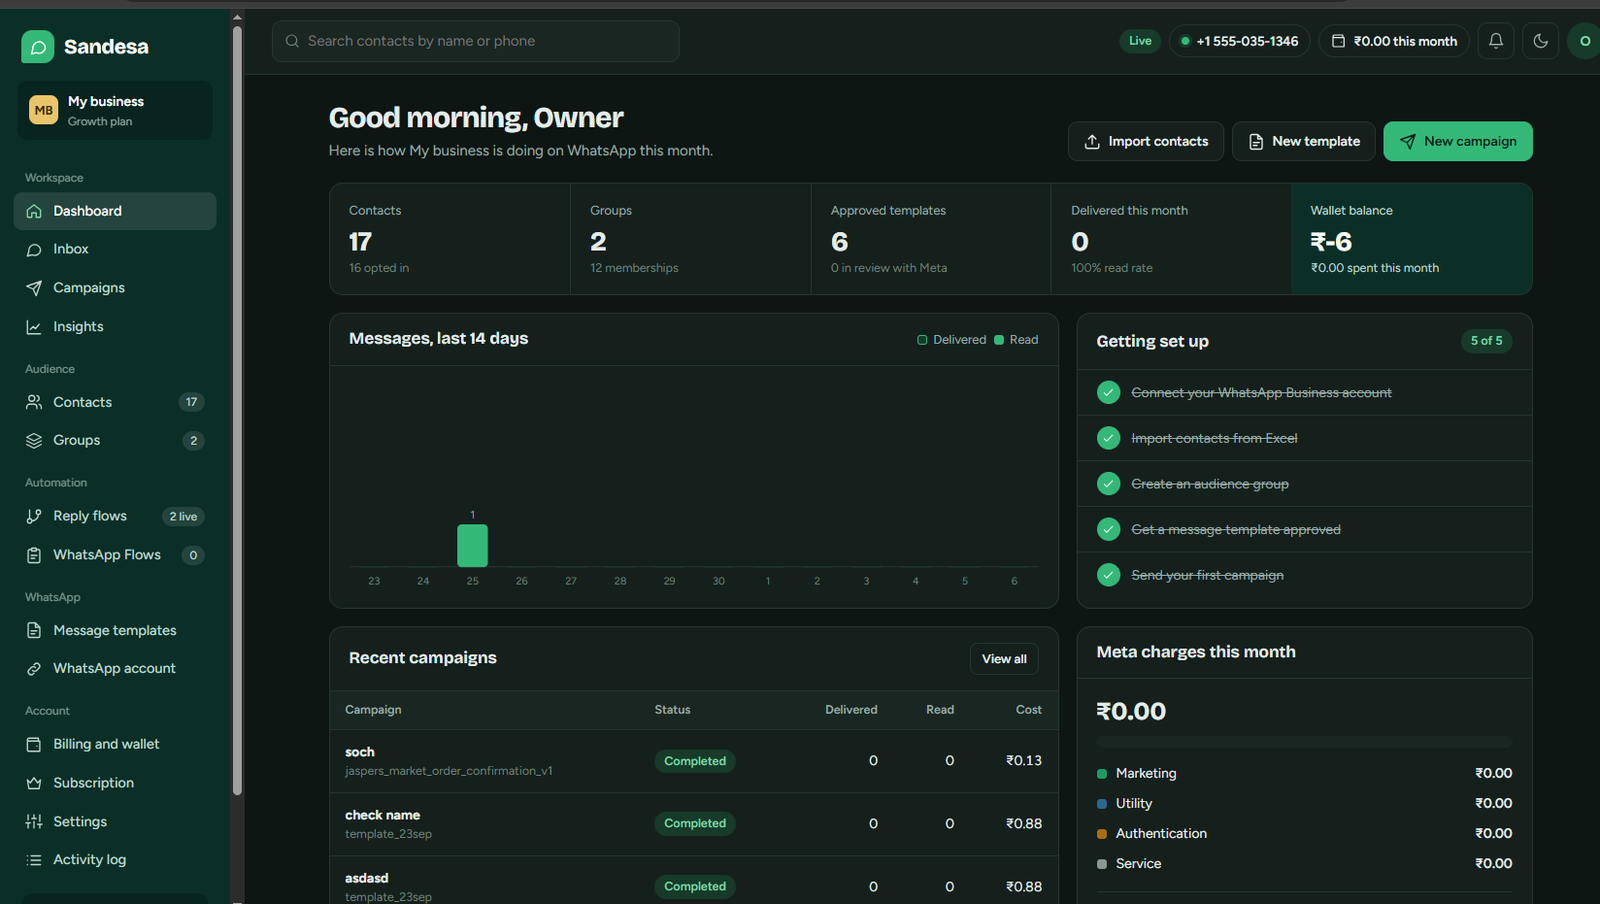This screenshot has width=1600, height=904.
Task: Go to Campaigns page
Action: pos(115,288)
